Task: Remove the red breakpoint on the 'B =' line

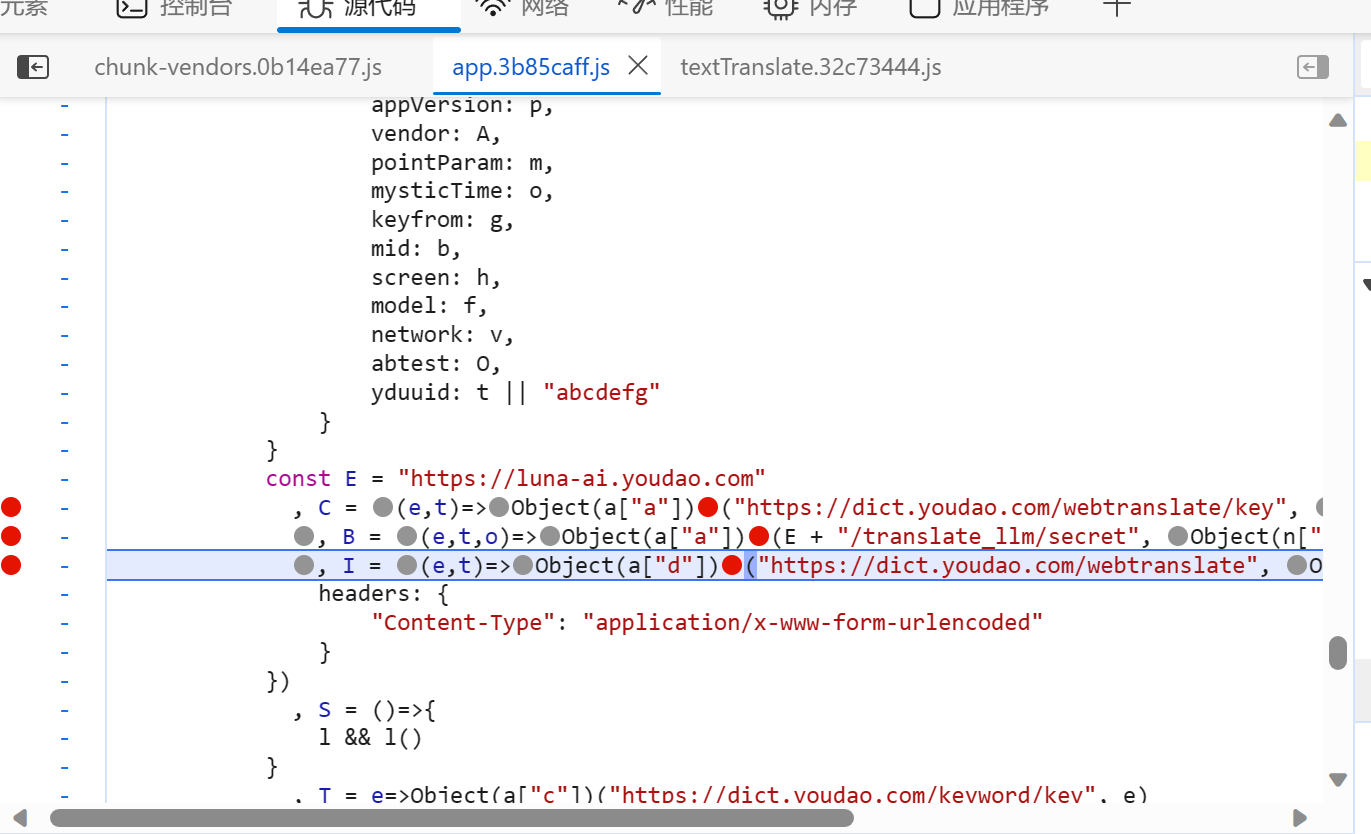Action: tap(11, 536)
